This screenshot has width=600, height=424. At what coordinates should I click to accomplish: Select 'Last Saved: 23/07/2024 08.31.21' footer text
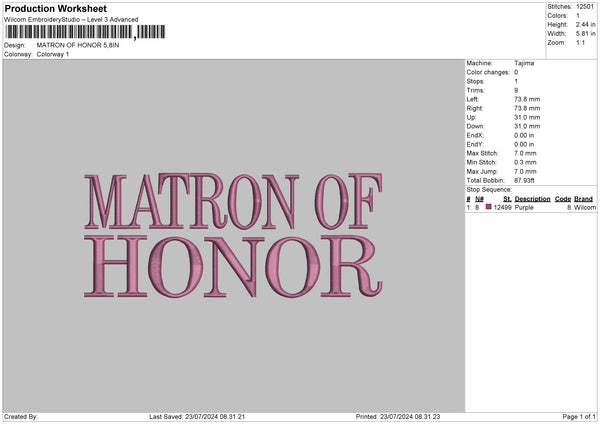tap(197, 417)
